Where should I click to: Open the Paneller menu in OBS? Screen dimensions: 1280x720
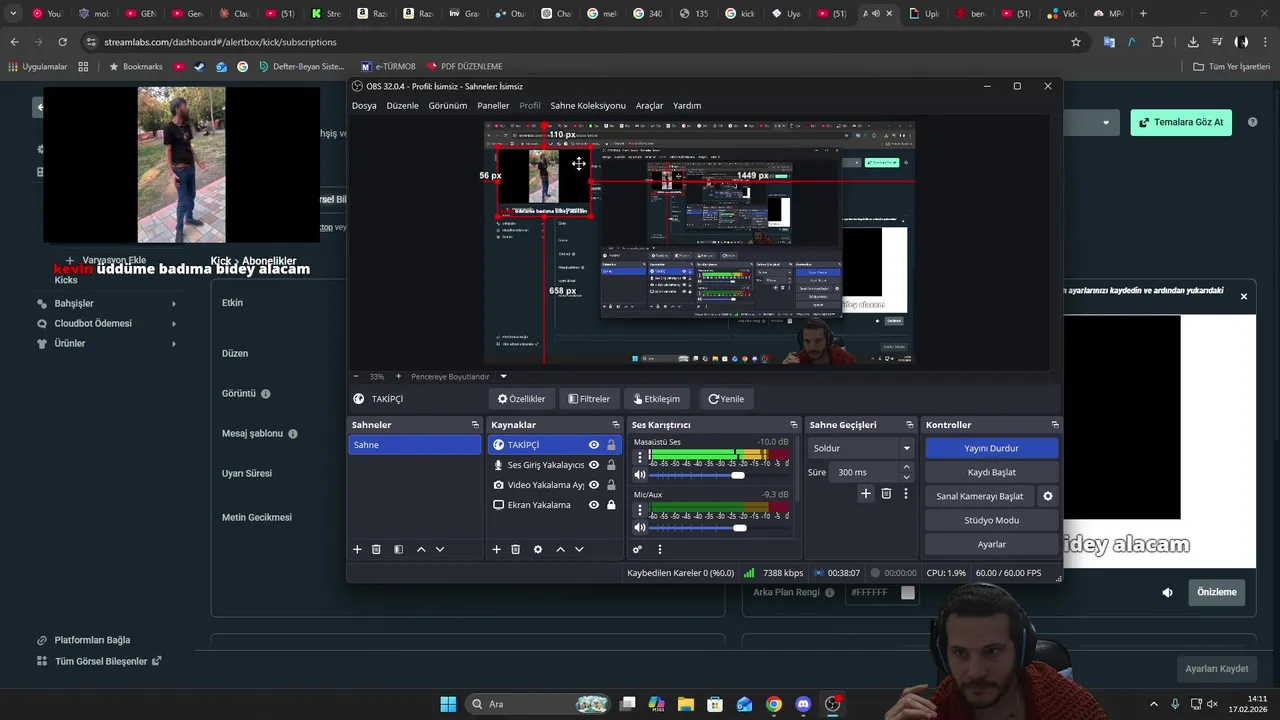493,105
